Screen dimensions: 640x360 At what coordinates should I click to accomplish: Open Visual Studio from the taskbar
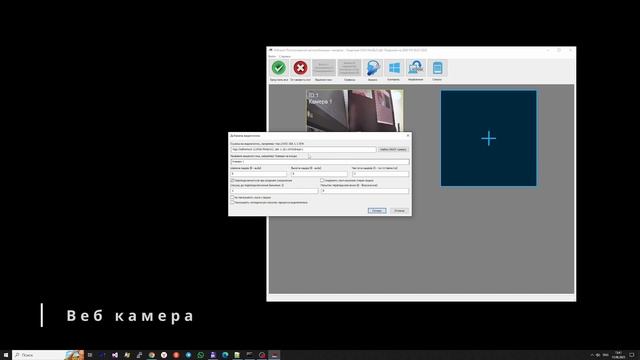click(x=115, y=355)
